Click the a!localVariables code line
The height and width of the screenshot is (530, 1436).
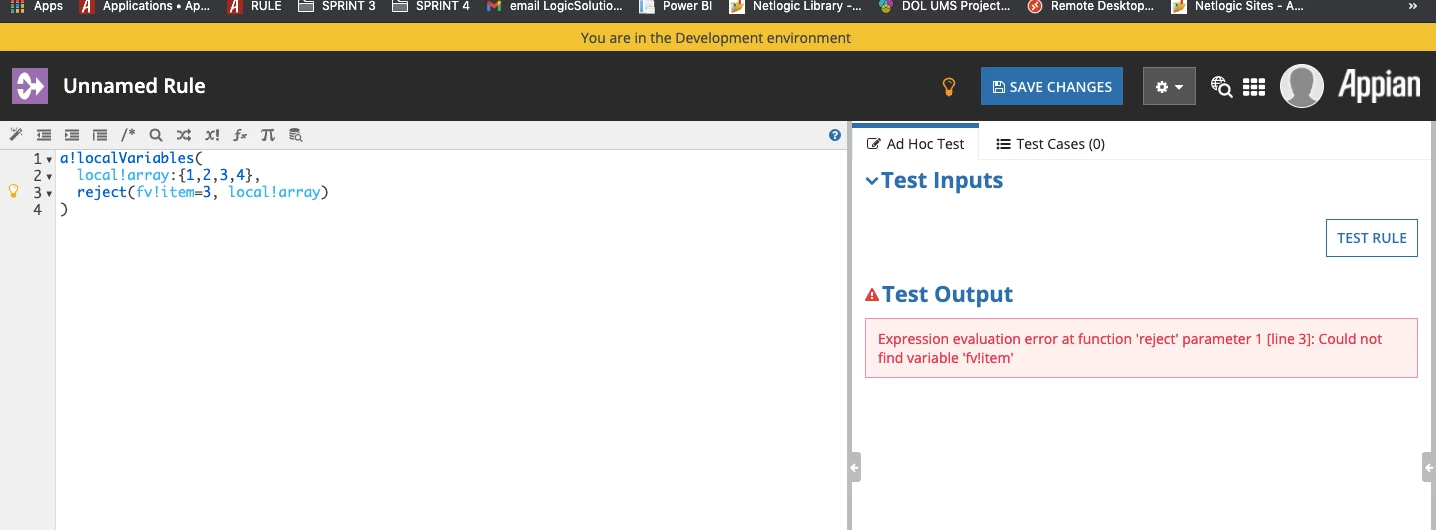tap(131, 159)
